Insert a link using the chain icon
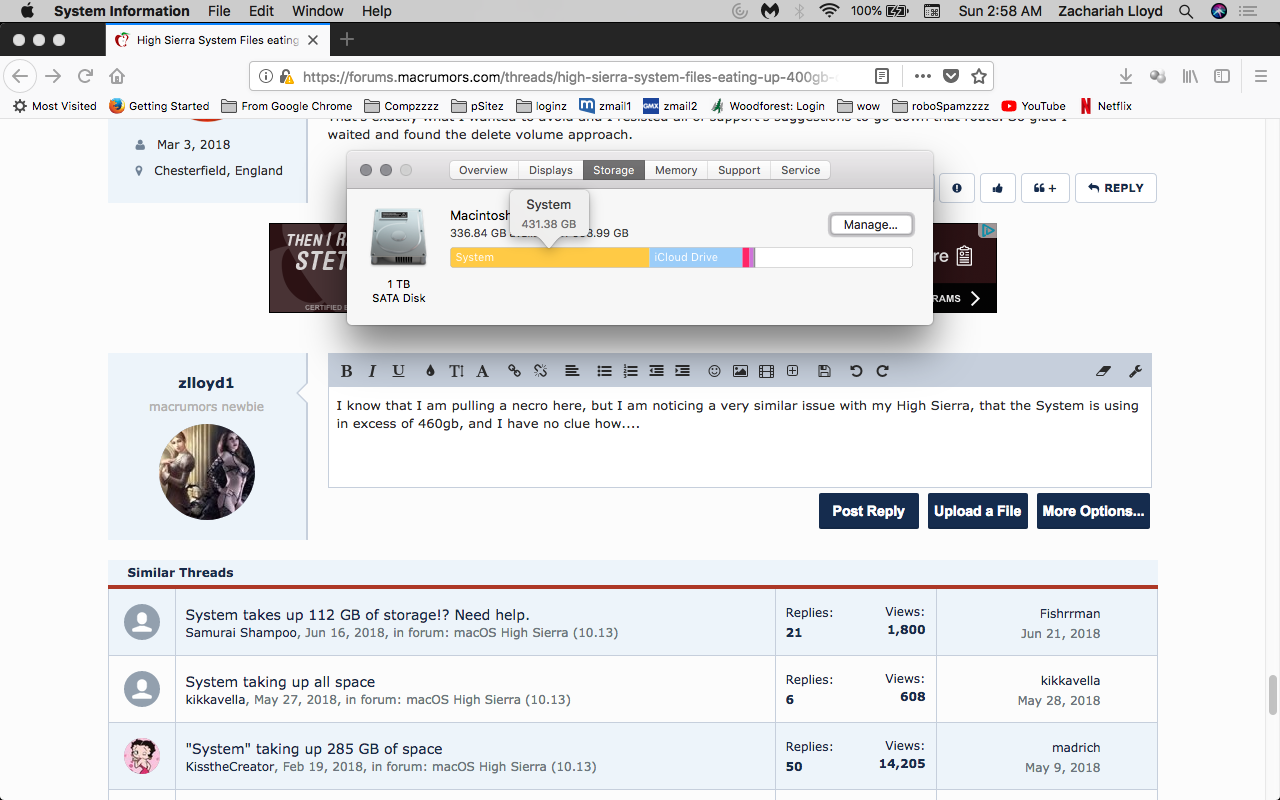 coord(514,371)
